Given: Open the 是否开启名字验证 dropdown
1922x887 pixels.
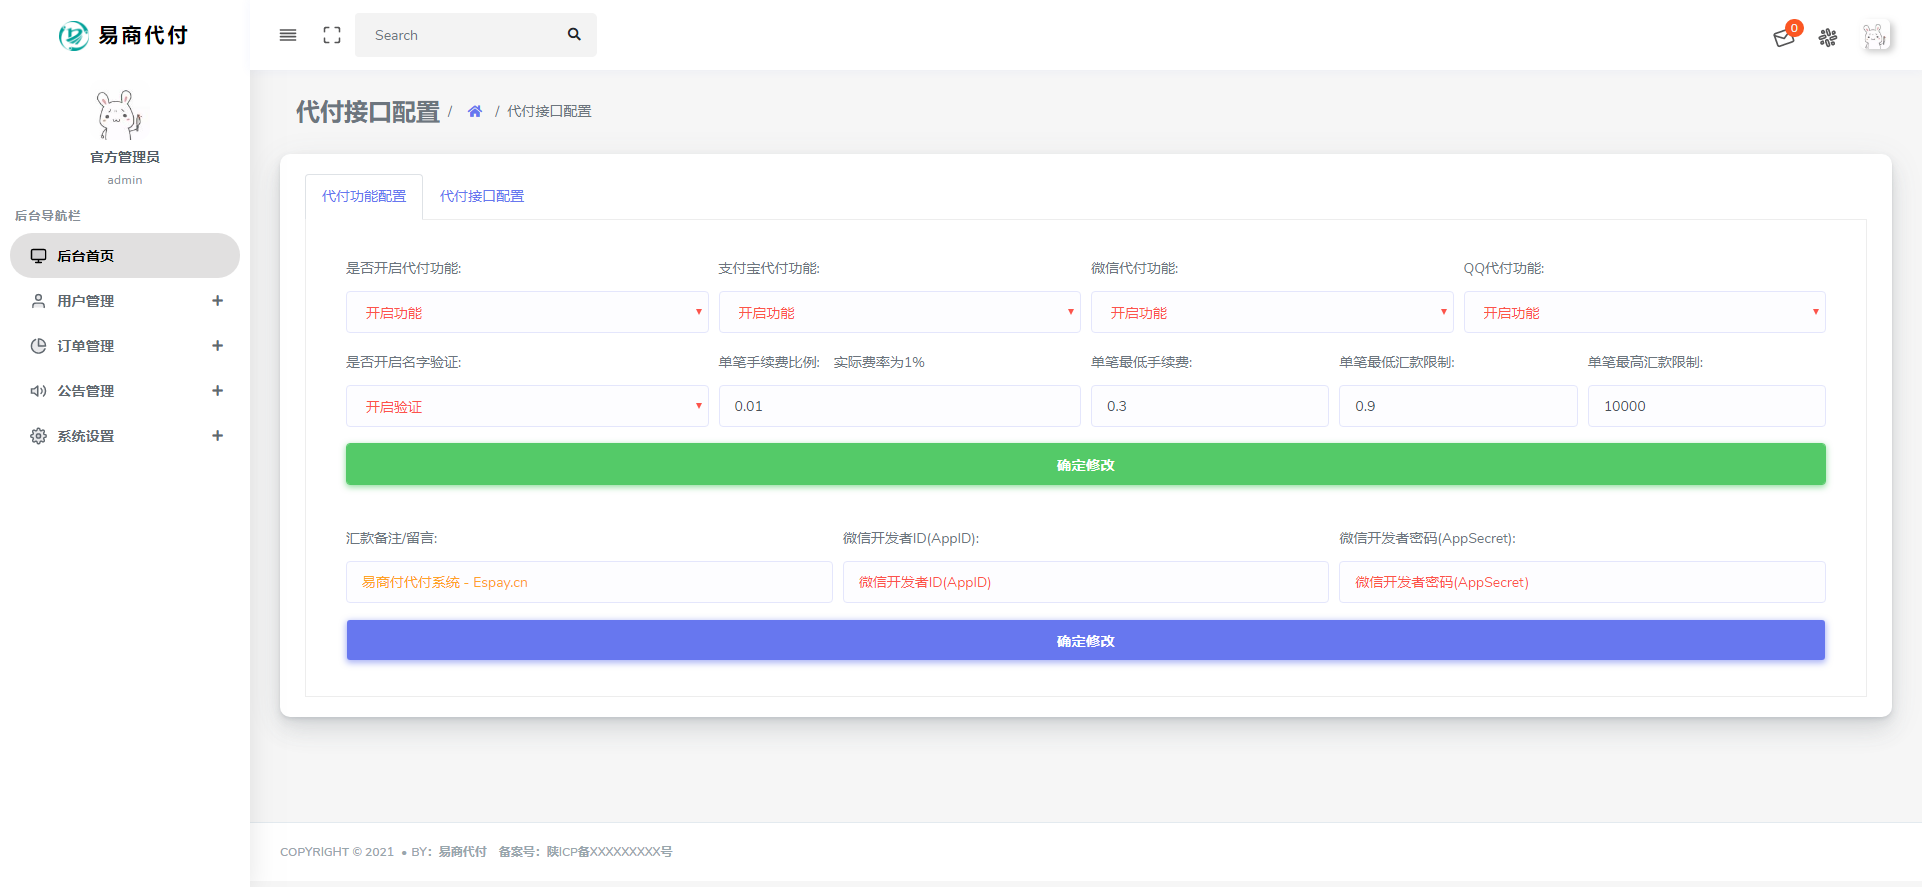Looking at the screenshot, I should (527, 406).
